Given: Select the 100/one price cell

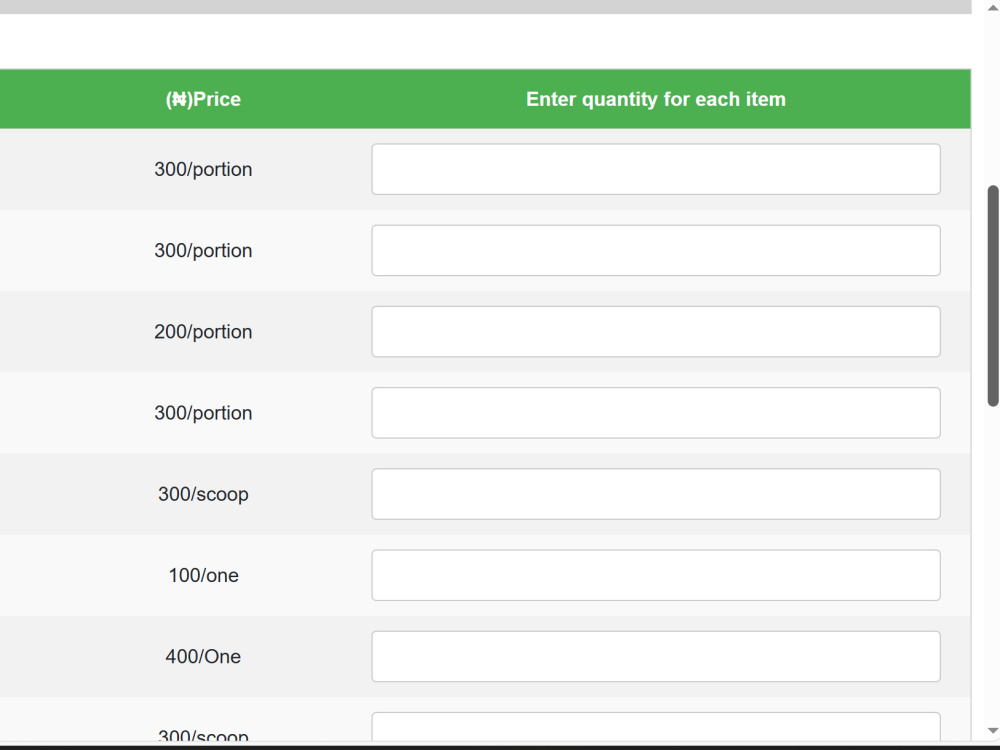Looking at the screenshot, I should (203, 575).
